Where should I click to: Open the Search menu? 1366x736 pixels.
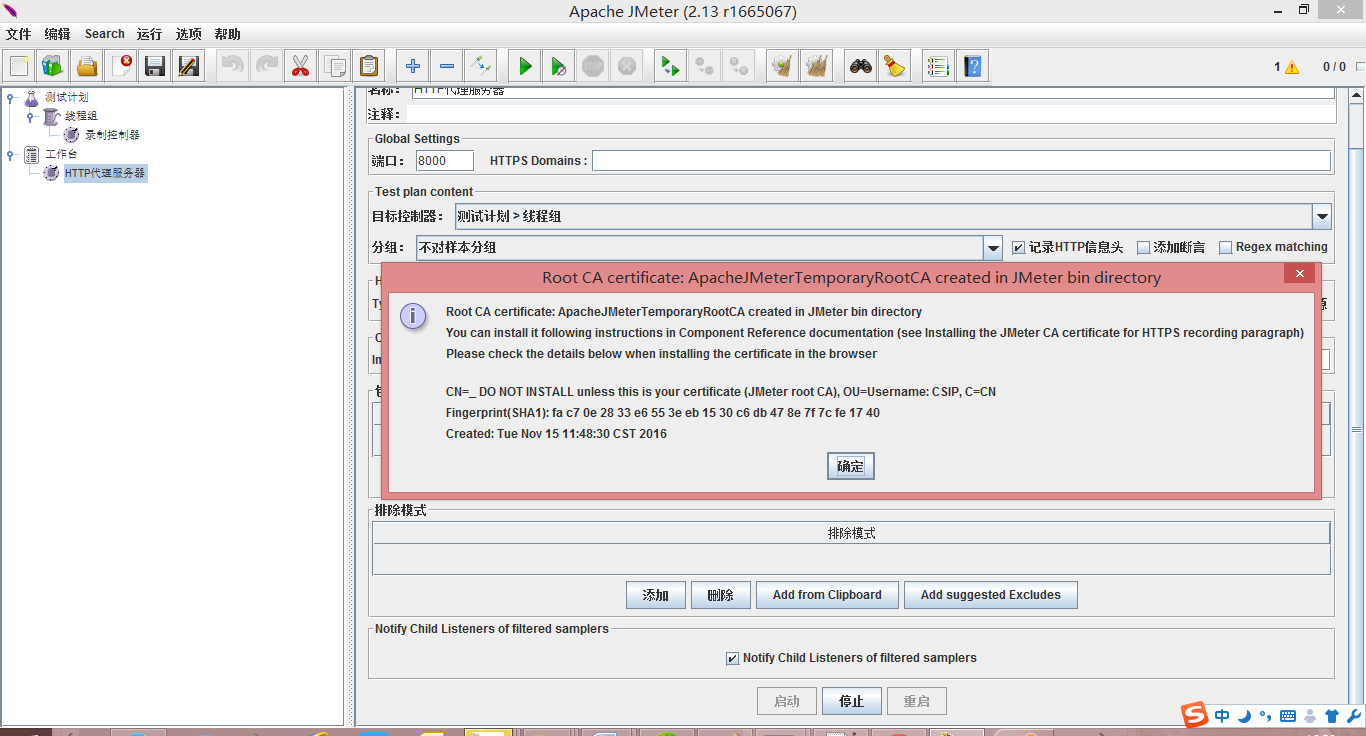[x=105, y=34]
